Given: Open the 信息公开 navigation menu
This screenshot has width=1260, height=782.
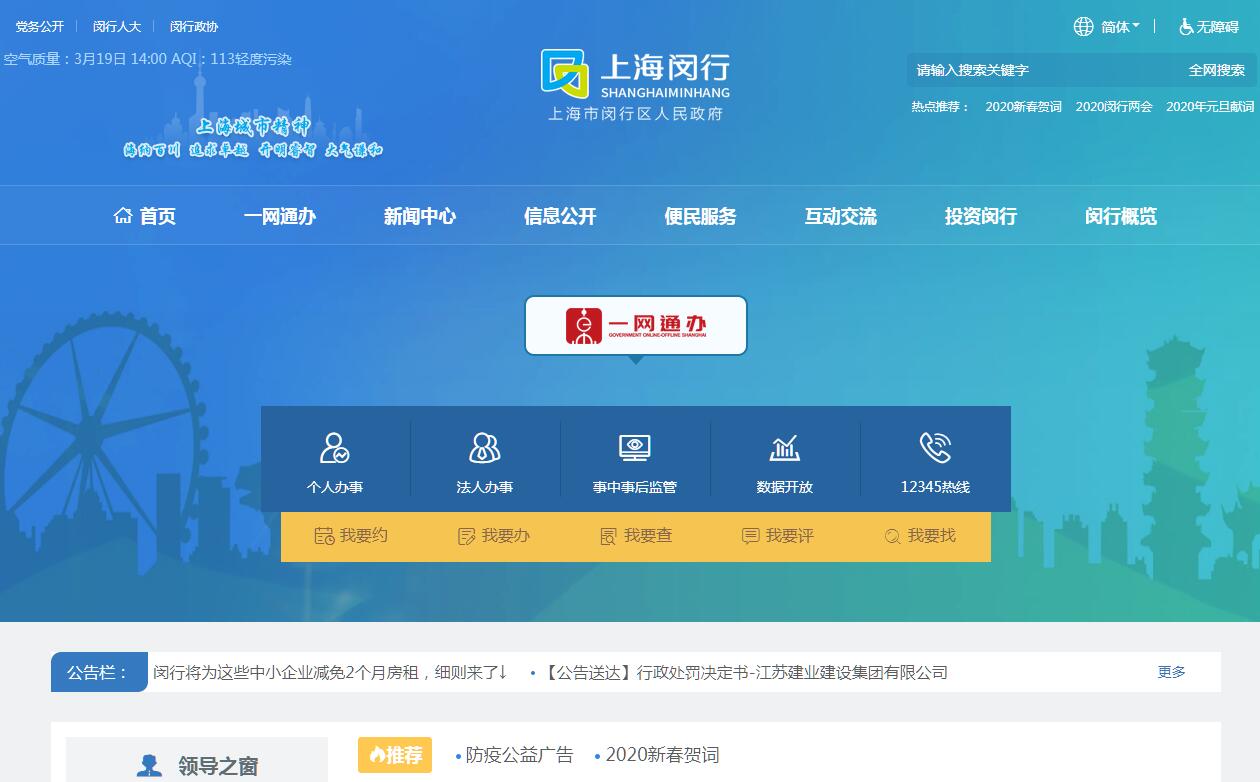Looking at the screenshot, I should coord(560,216).
